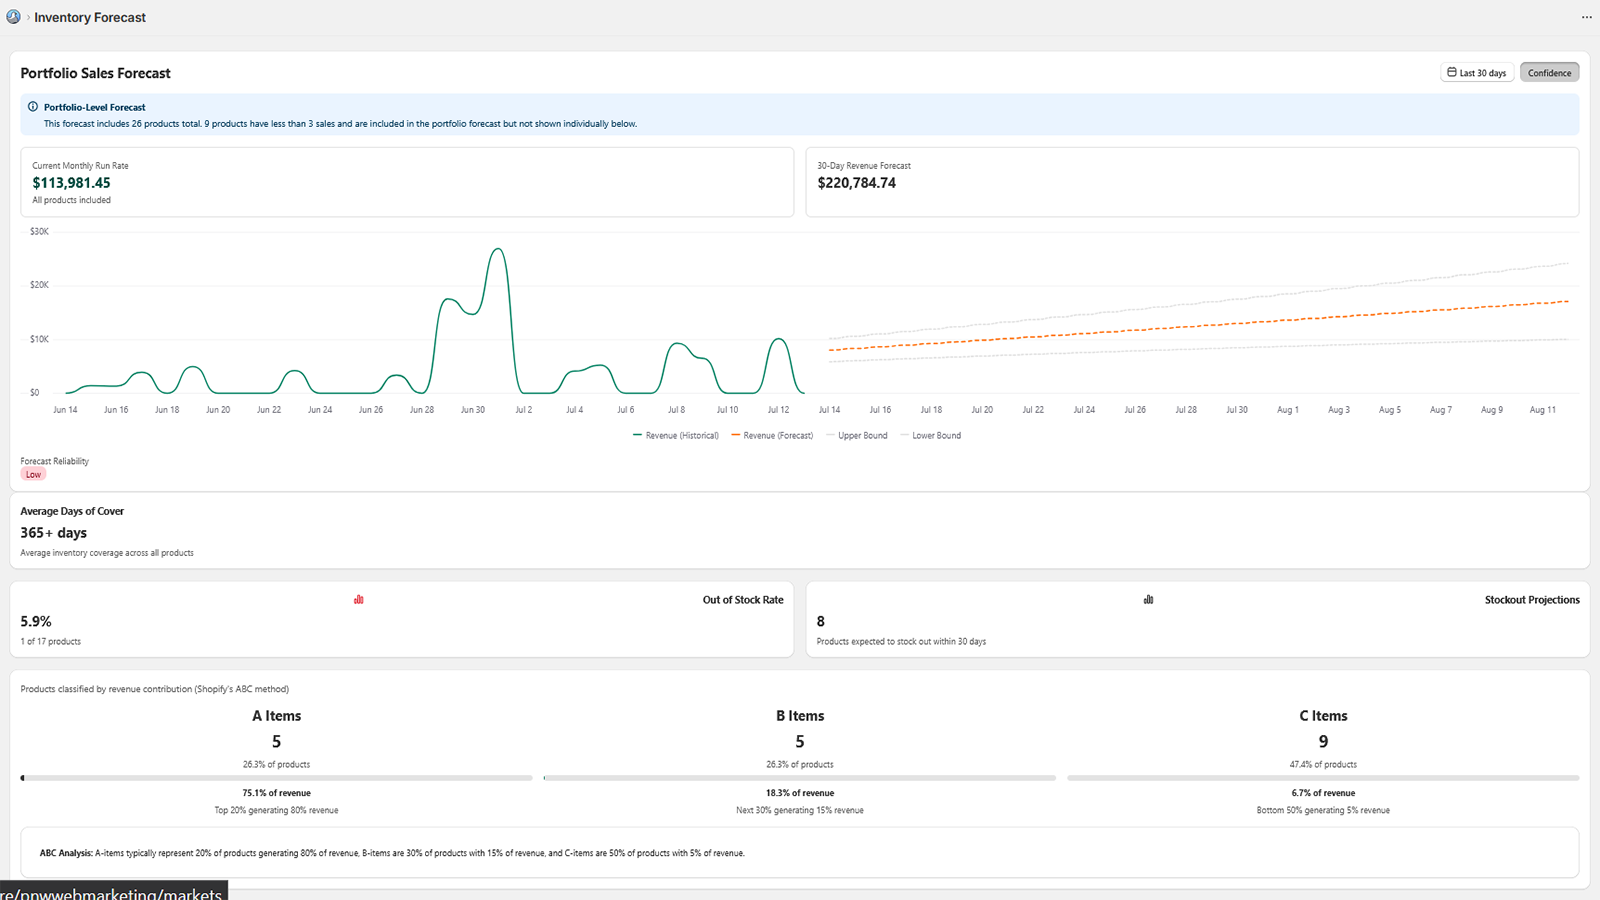
Task: Click the A Items revenue progress bar
Action: point(277,777)
